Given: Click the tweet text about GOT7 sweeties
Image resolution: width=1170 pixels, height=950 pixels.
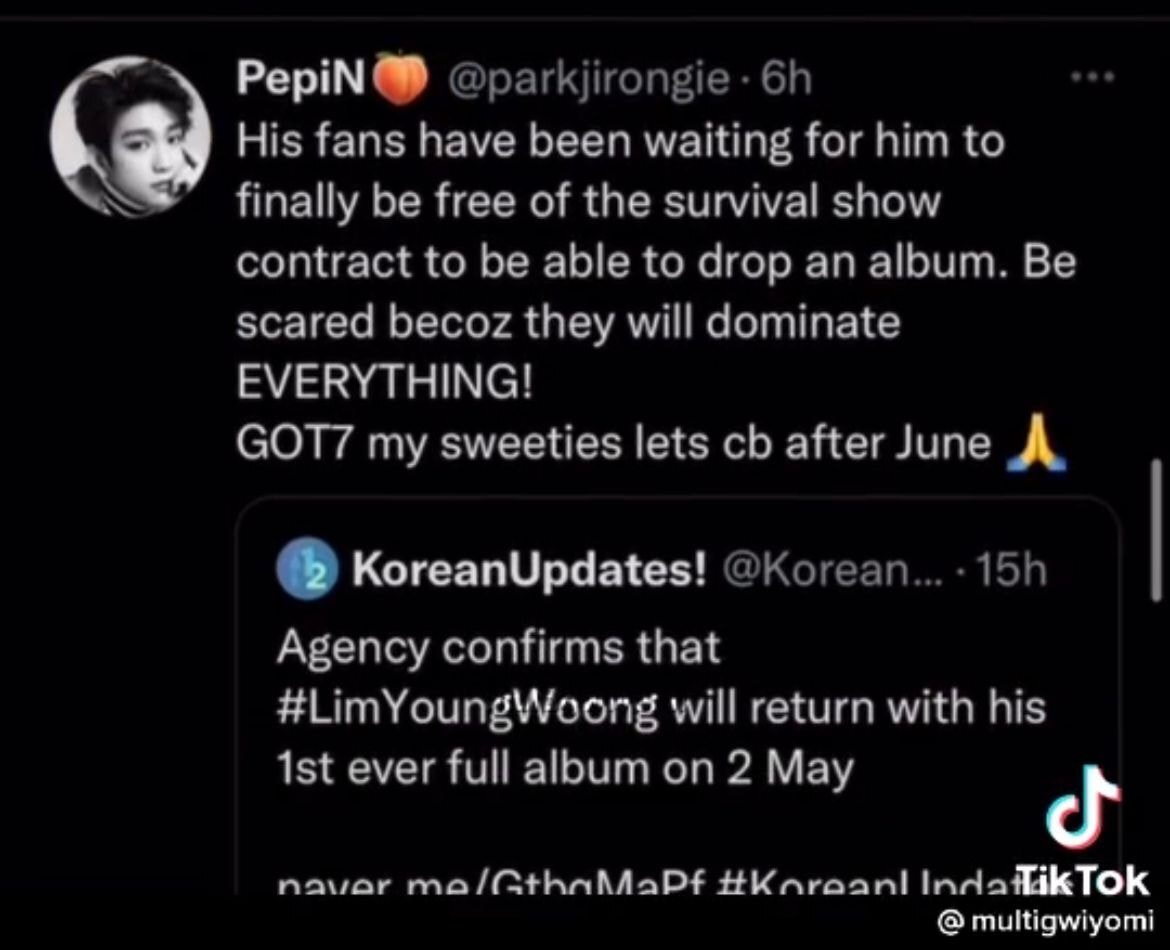Looking at the screenshot, I should (x=613, y=444).
